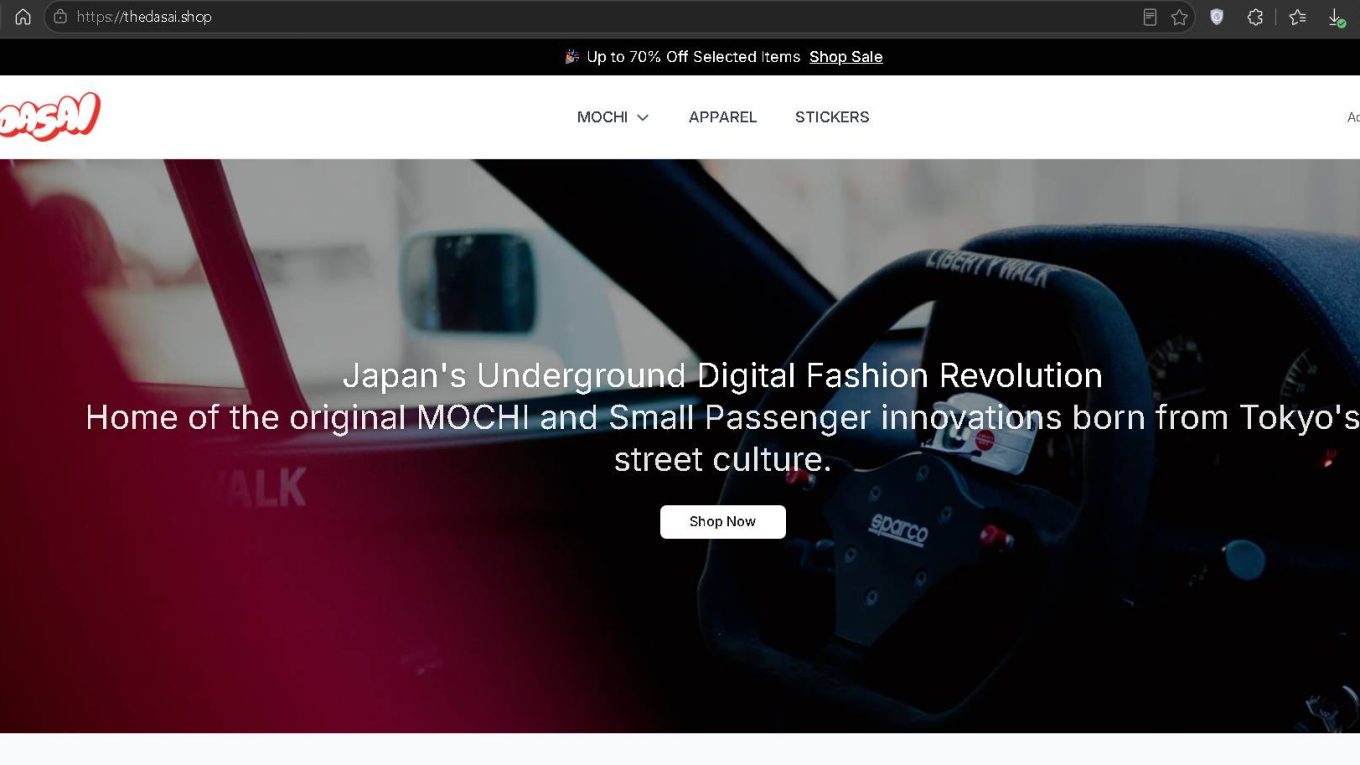The height and width of the screenshot is (765, 1360).
Task: Click 'Japan's Underground Digital Fashion Revolution' heading
Action: tap(723, 375)
